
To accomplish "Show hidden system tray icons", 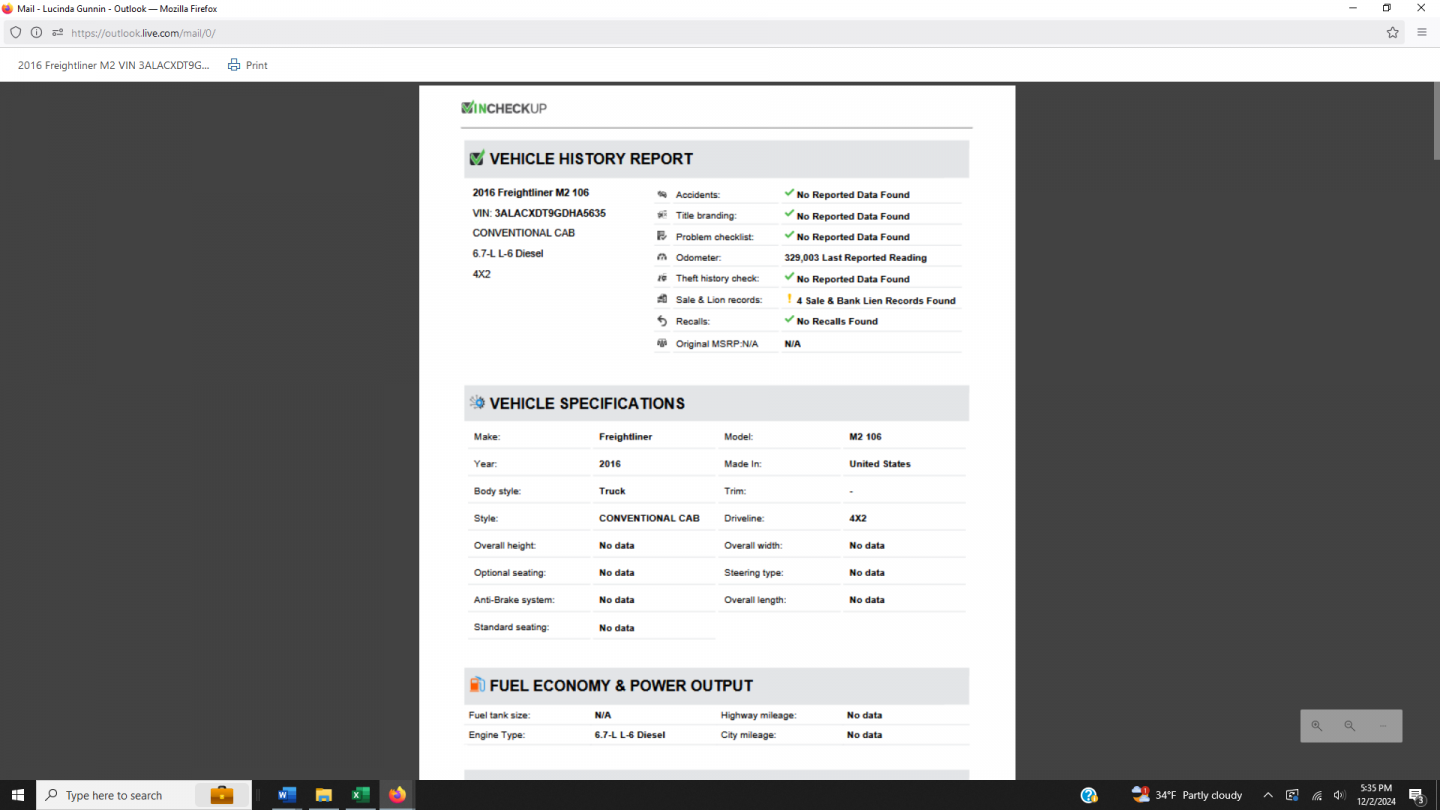I will coord(1268,795).
